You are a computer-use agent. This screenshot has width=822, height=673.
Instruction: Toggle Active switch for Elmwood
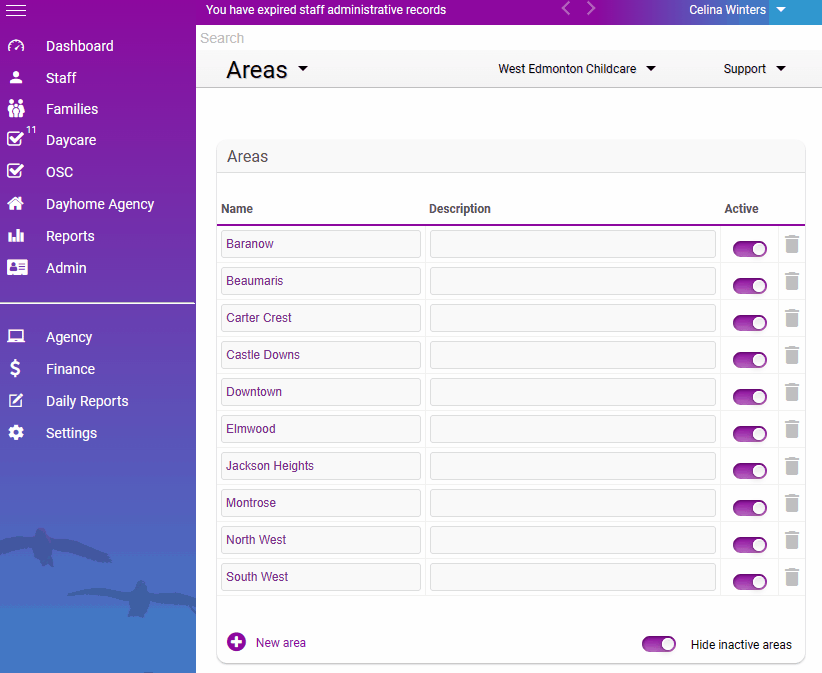click(x=750, y=433)
